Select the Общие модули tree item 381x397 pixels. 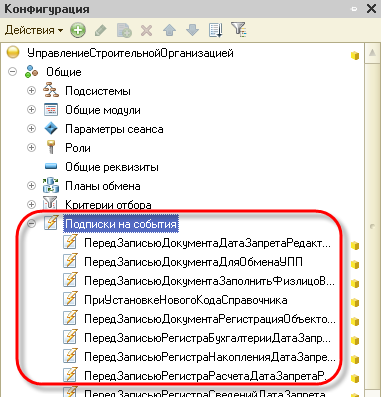[x=103, y=110]
